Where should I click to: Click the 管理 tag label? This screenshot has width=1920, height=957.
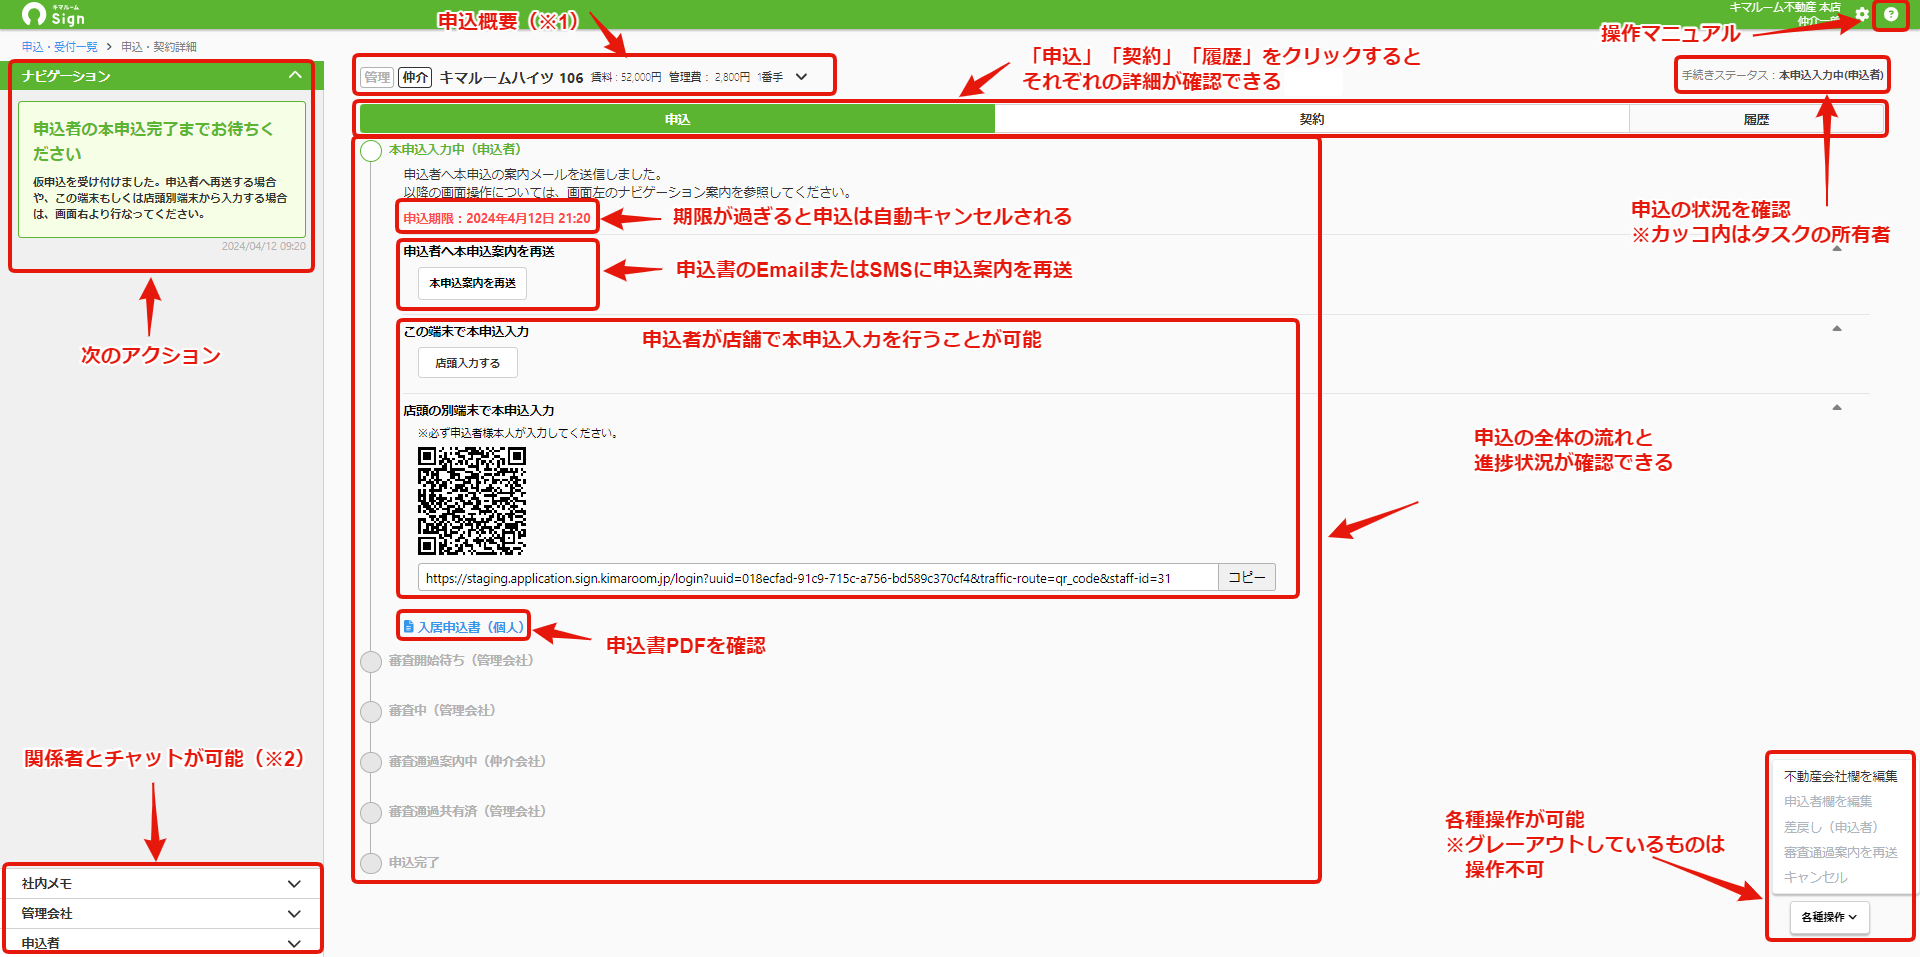coord(377,77)
